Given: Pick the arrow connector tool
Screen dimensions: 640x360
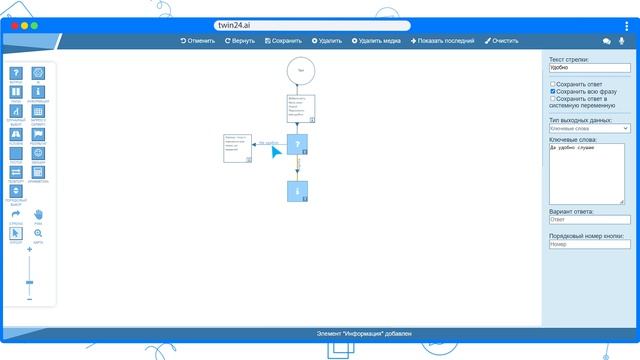Looking at the screenshot, I should click(16, 214).
